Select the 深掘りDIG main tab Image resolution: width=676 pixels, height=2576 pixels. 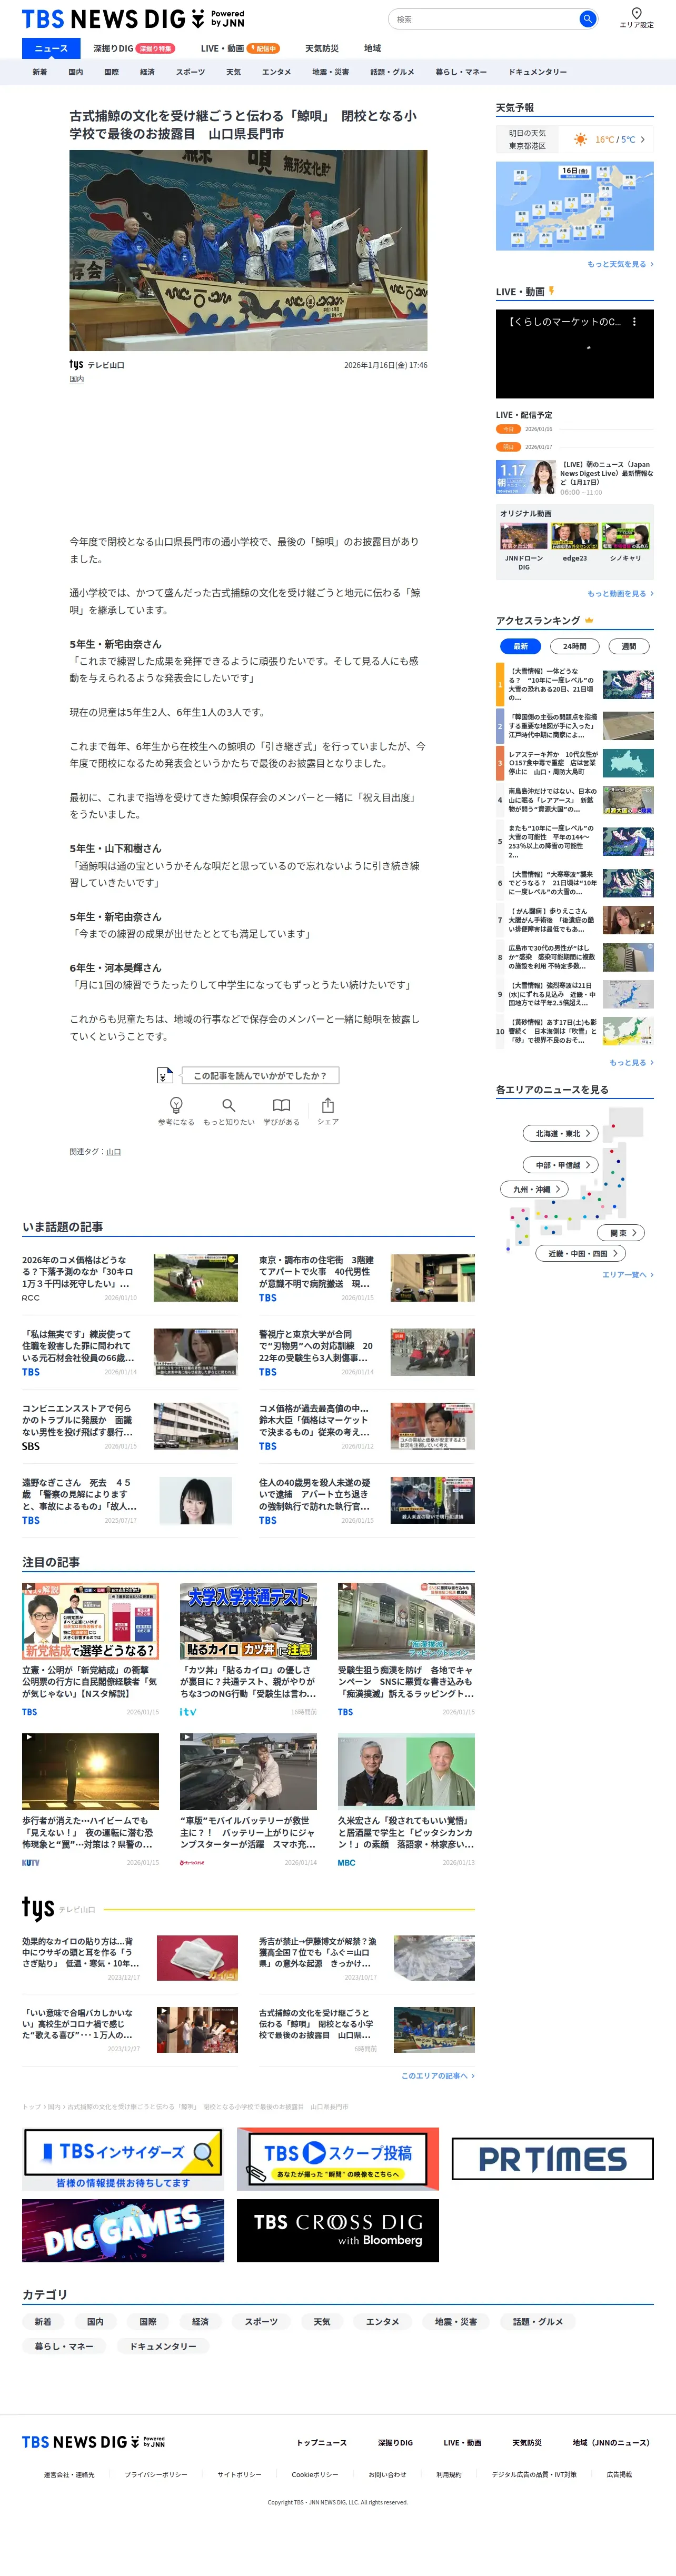pyautogui.click(x=133, y=48)
